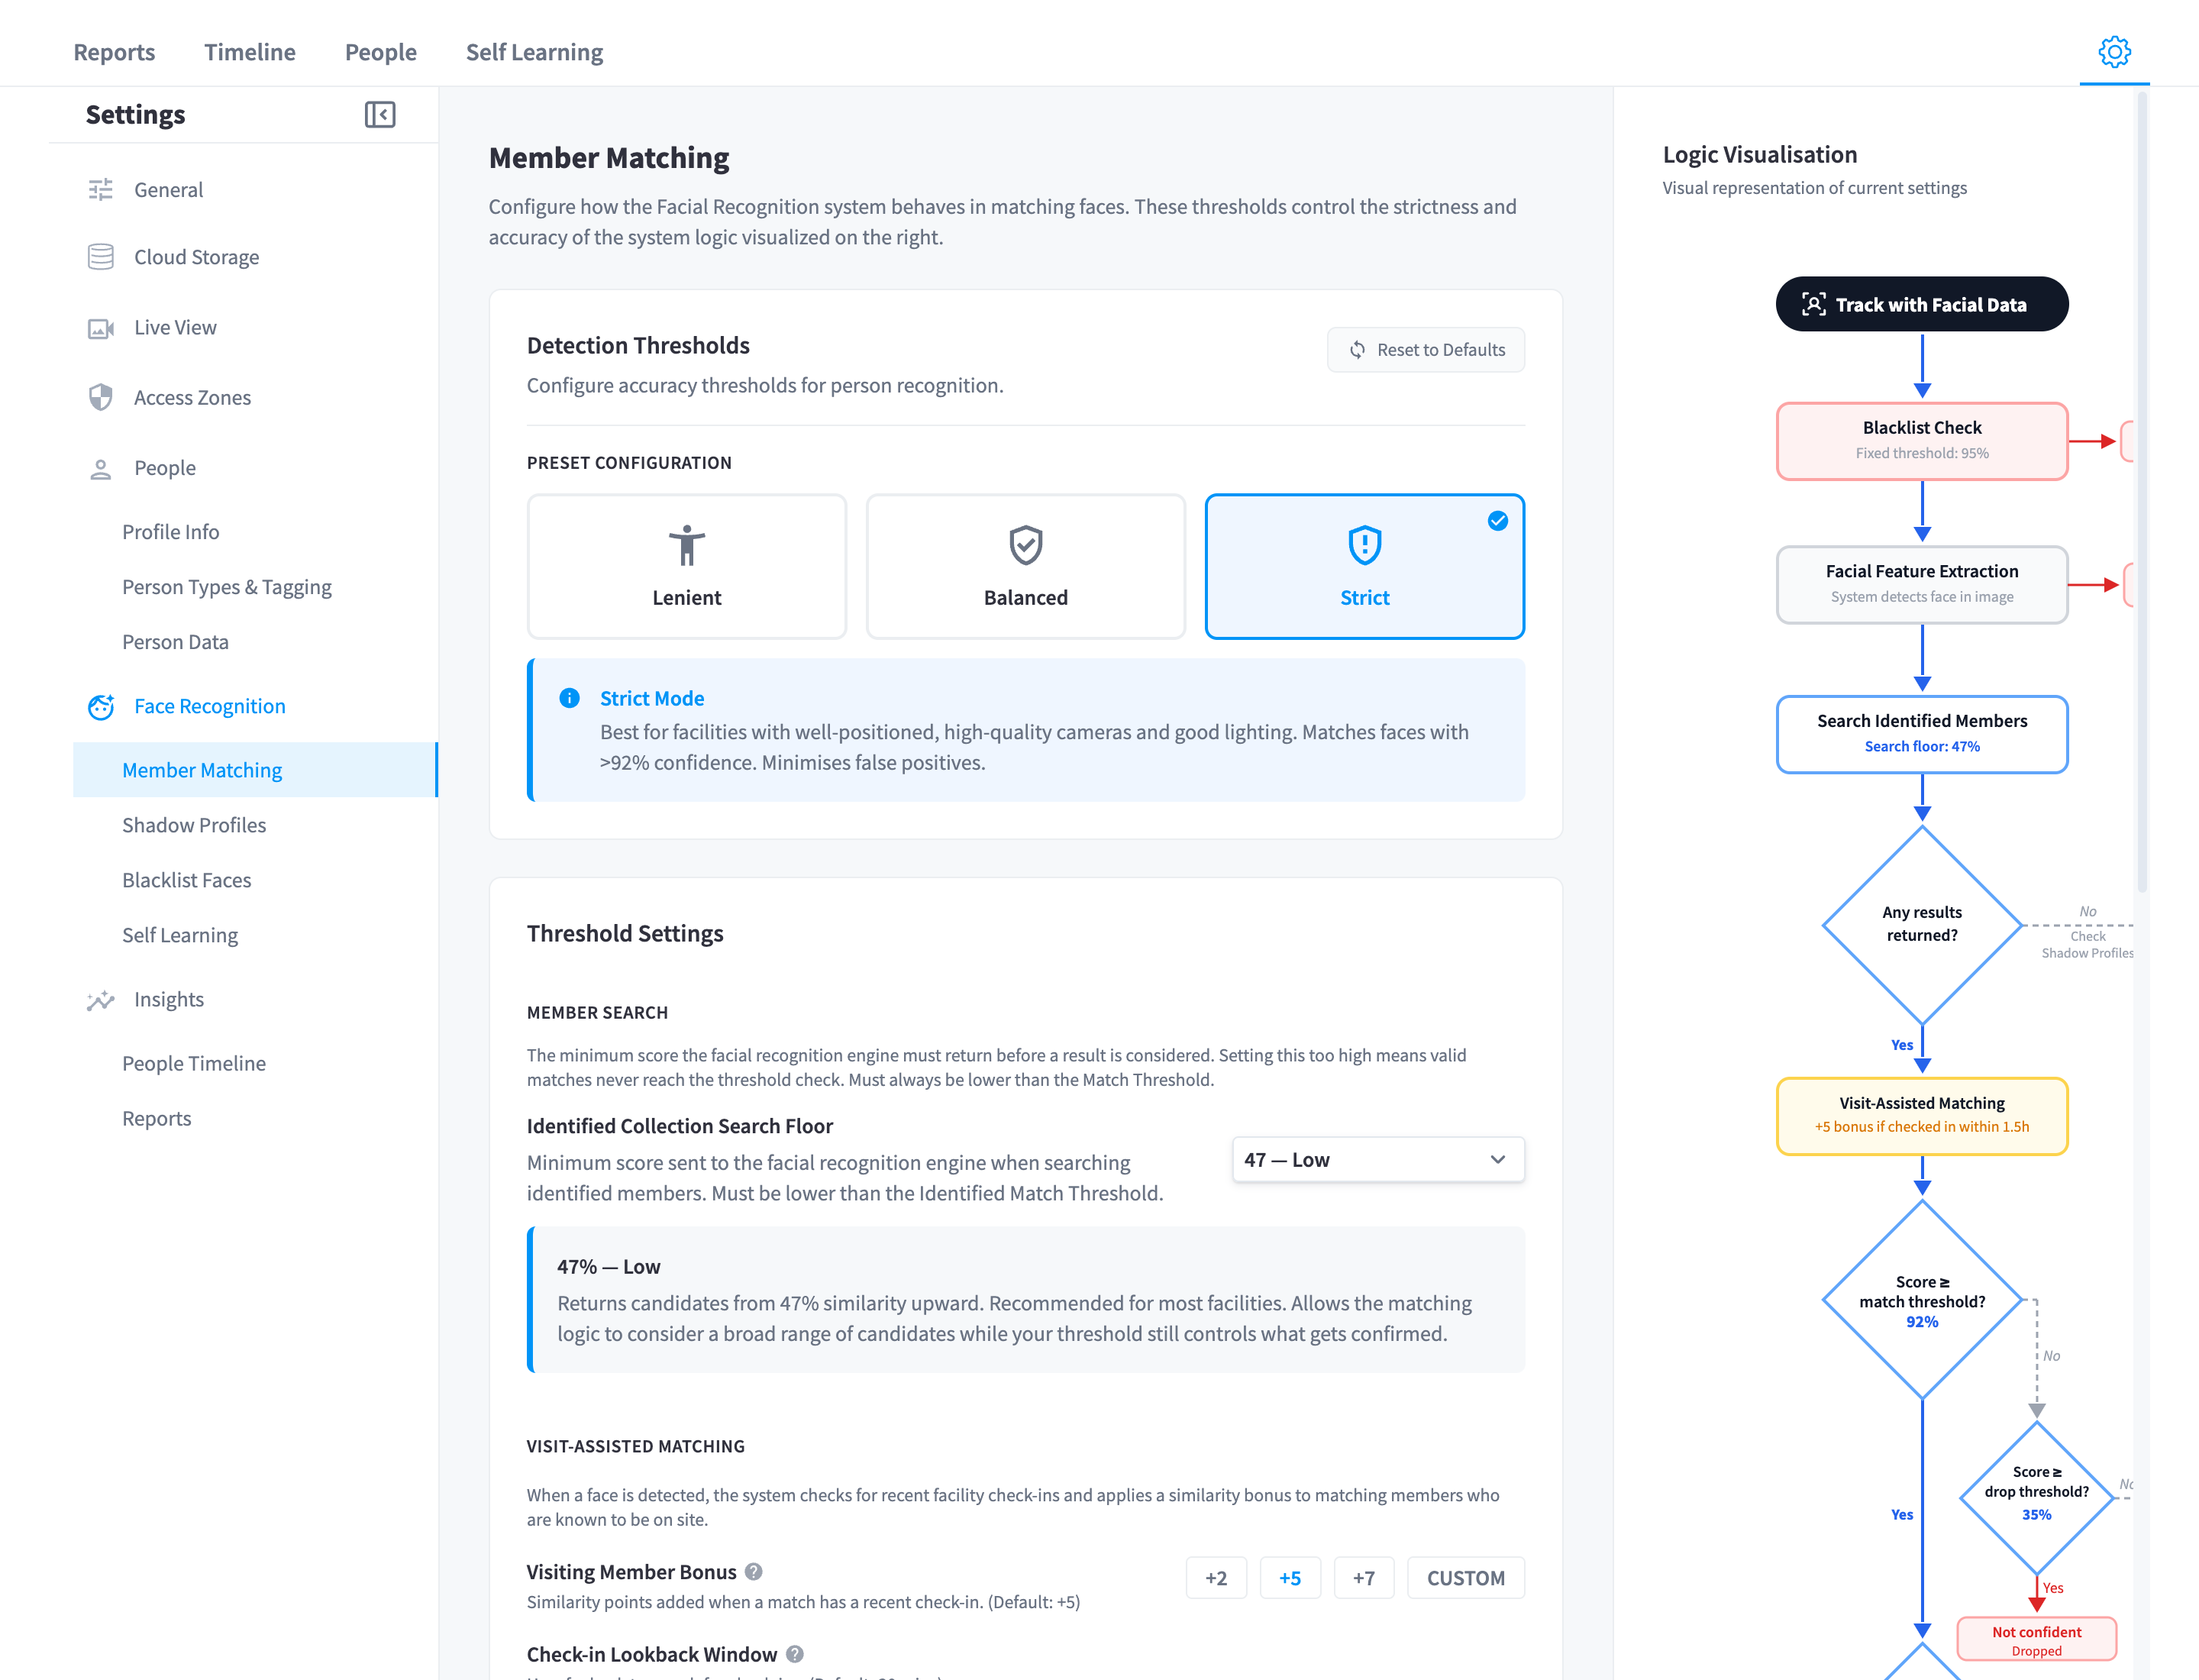Viewport: 2199px width, 1680px height.
Task: Click the General sliders icon
Action: coord(101,190)
